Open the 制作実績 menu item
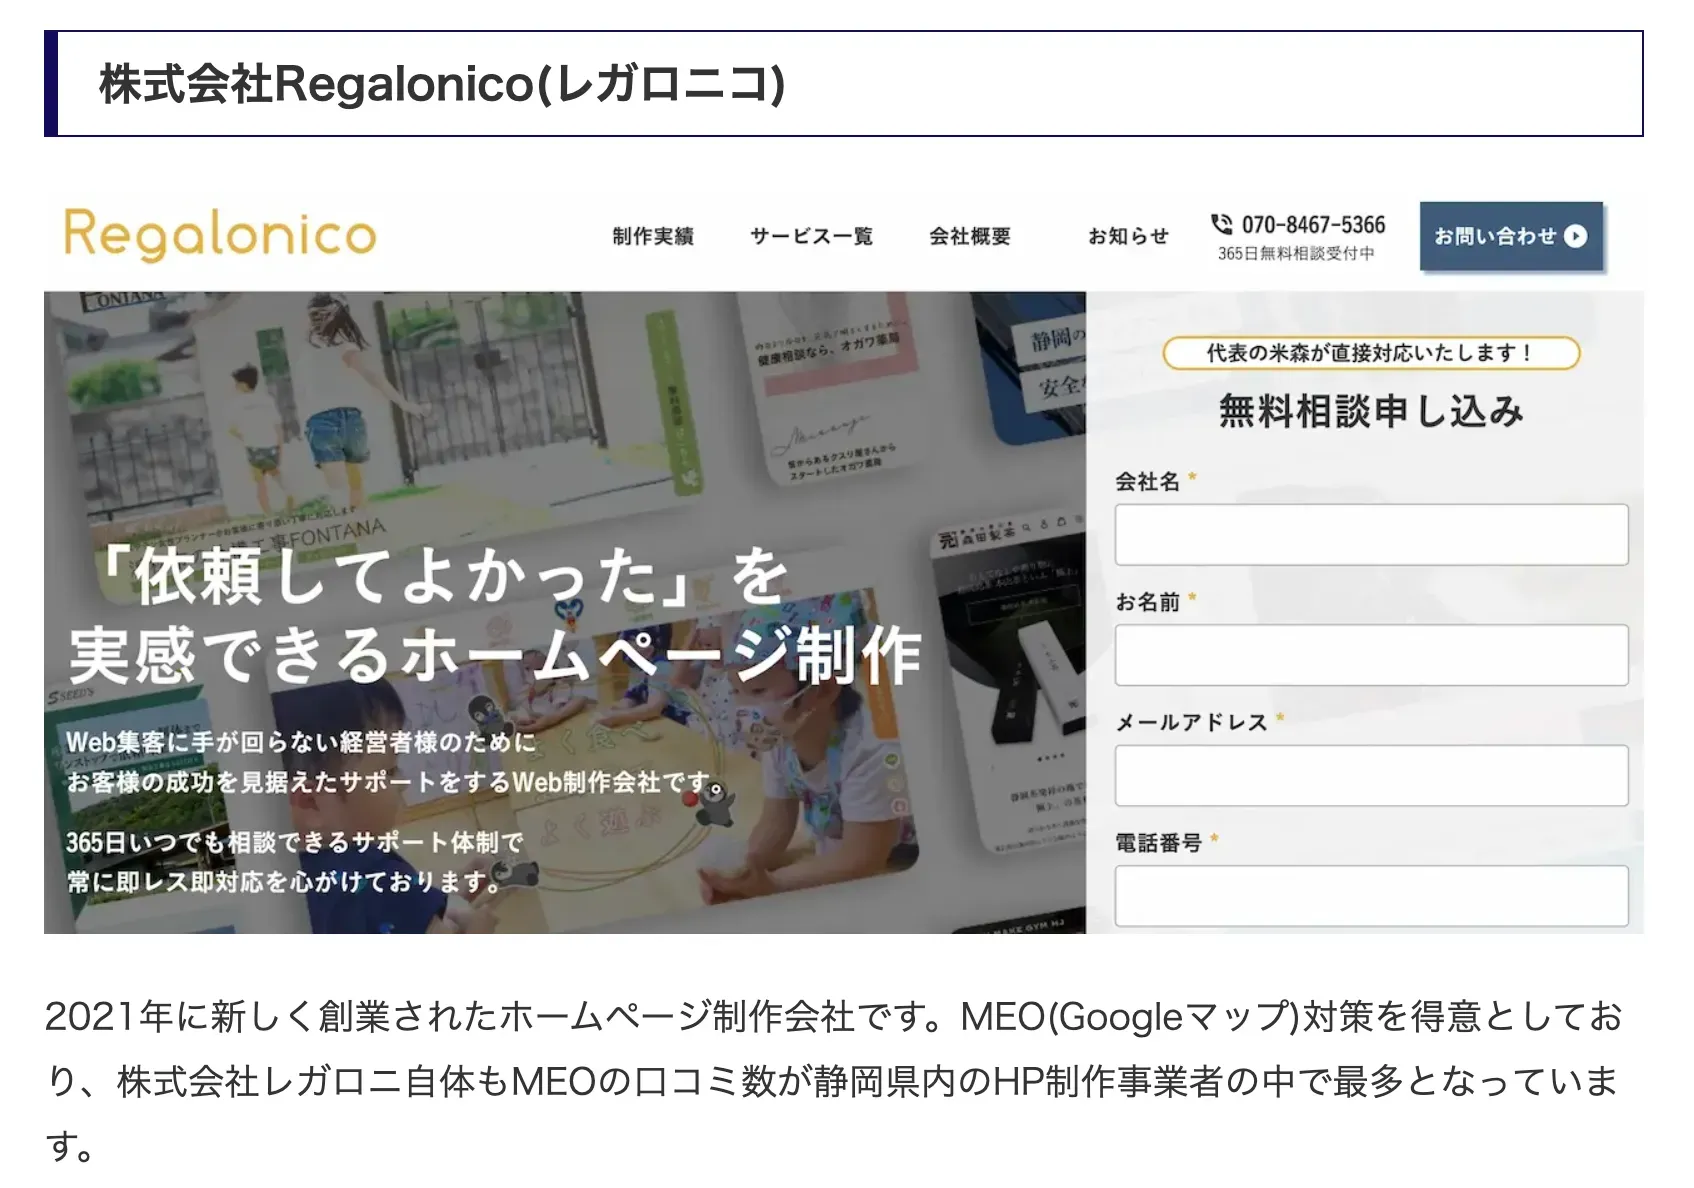The width and height of the screenshot is (1694, 1188). pyautogui.click(x=653, y=236)
